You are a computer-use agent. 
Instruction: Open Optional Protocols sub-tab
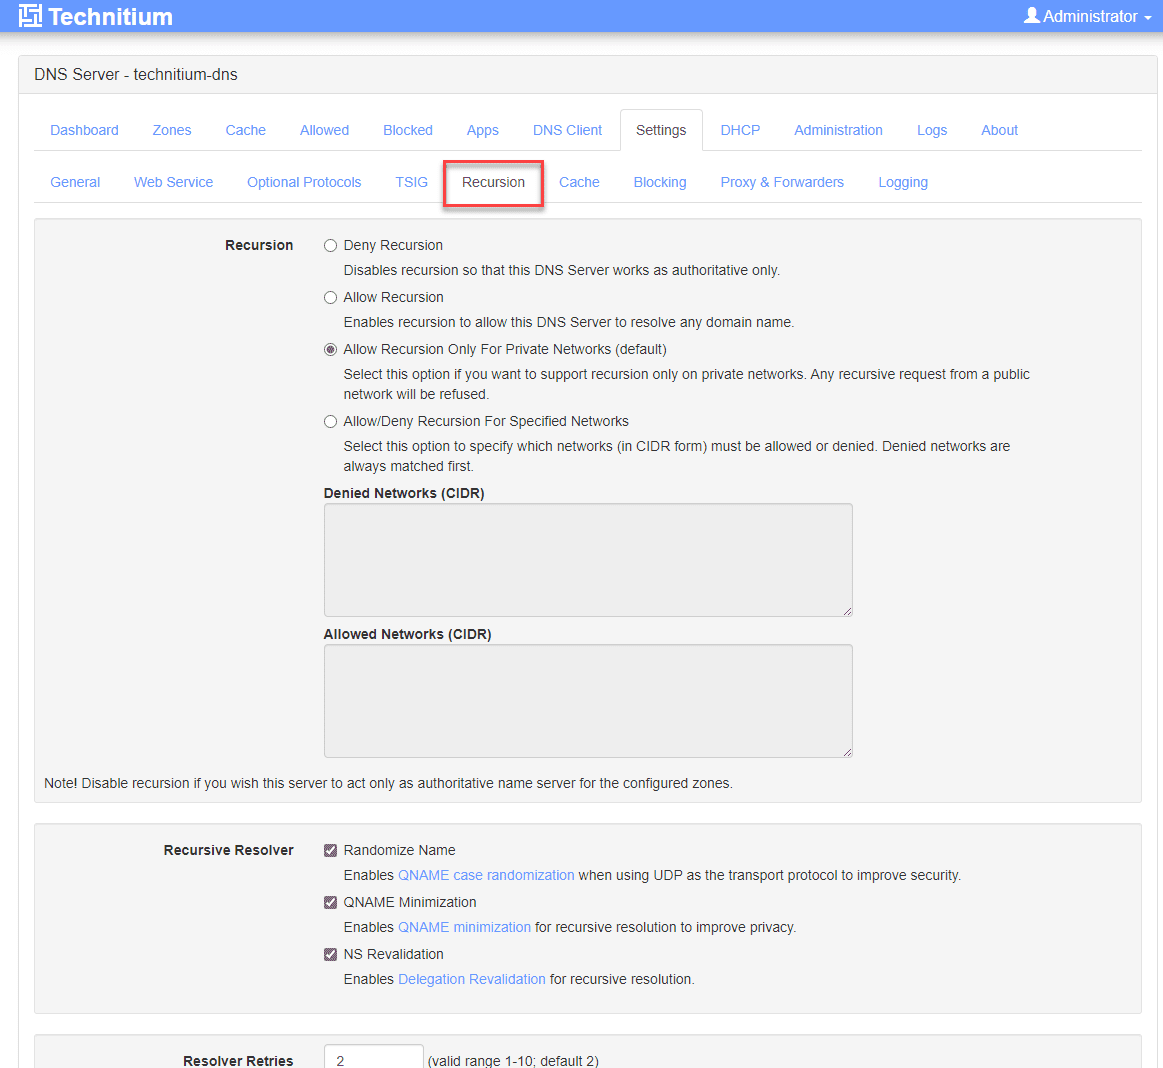[x=304, y=182]
